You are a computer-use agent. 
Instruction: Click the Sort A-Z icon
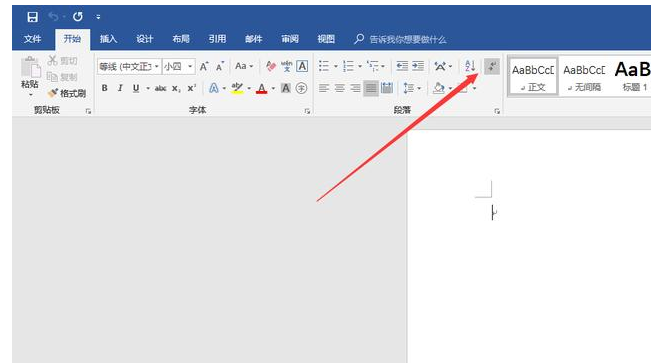coord(470,66)
